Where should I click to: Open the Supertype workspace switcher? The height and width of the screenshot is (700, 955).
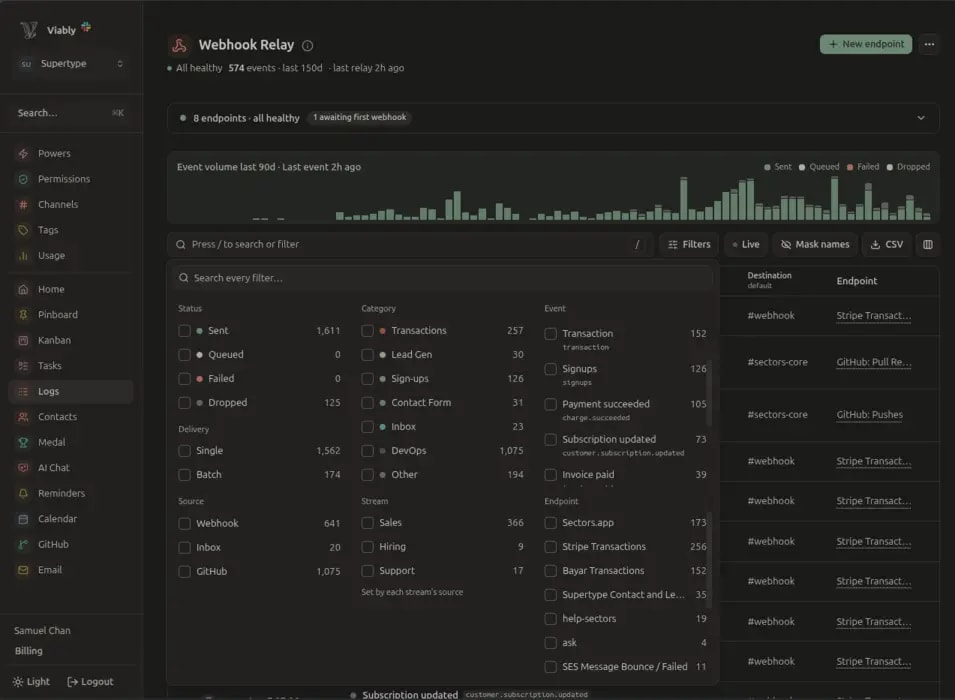pyautogui.click(x=71, y=63)
